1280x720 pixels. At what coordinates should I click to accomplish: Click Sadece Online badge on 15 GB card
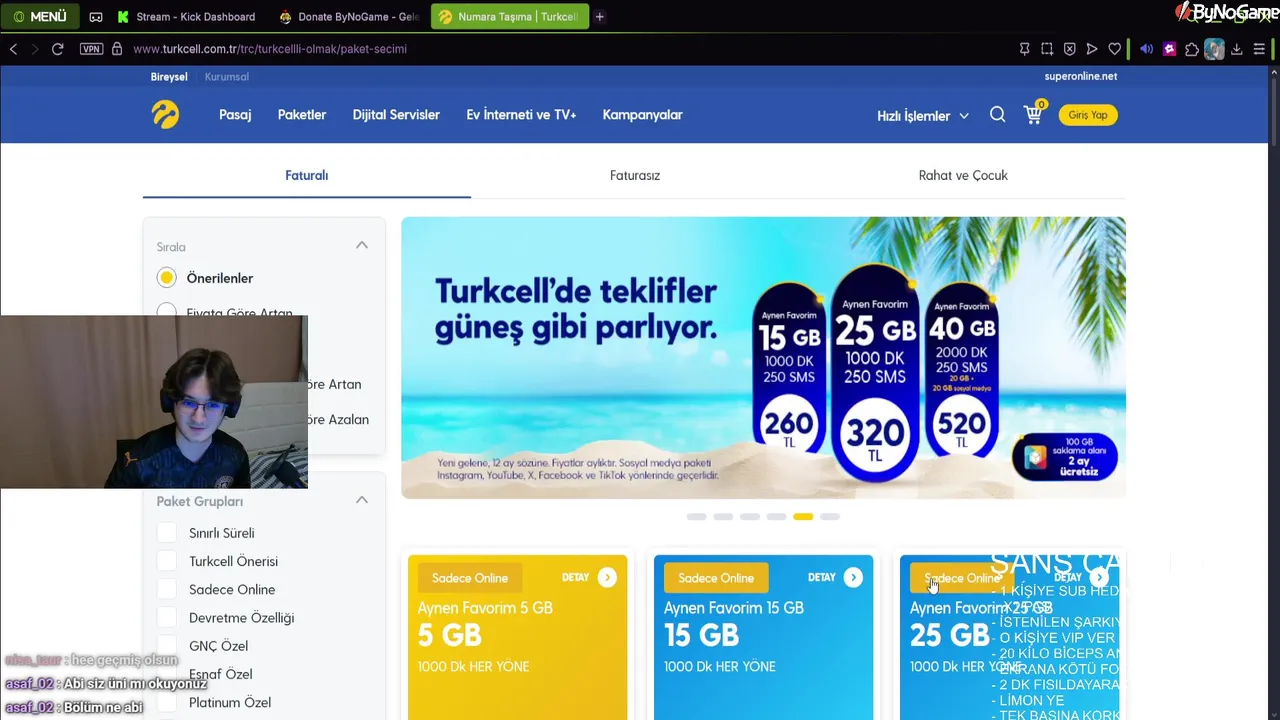coord(716,578)
